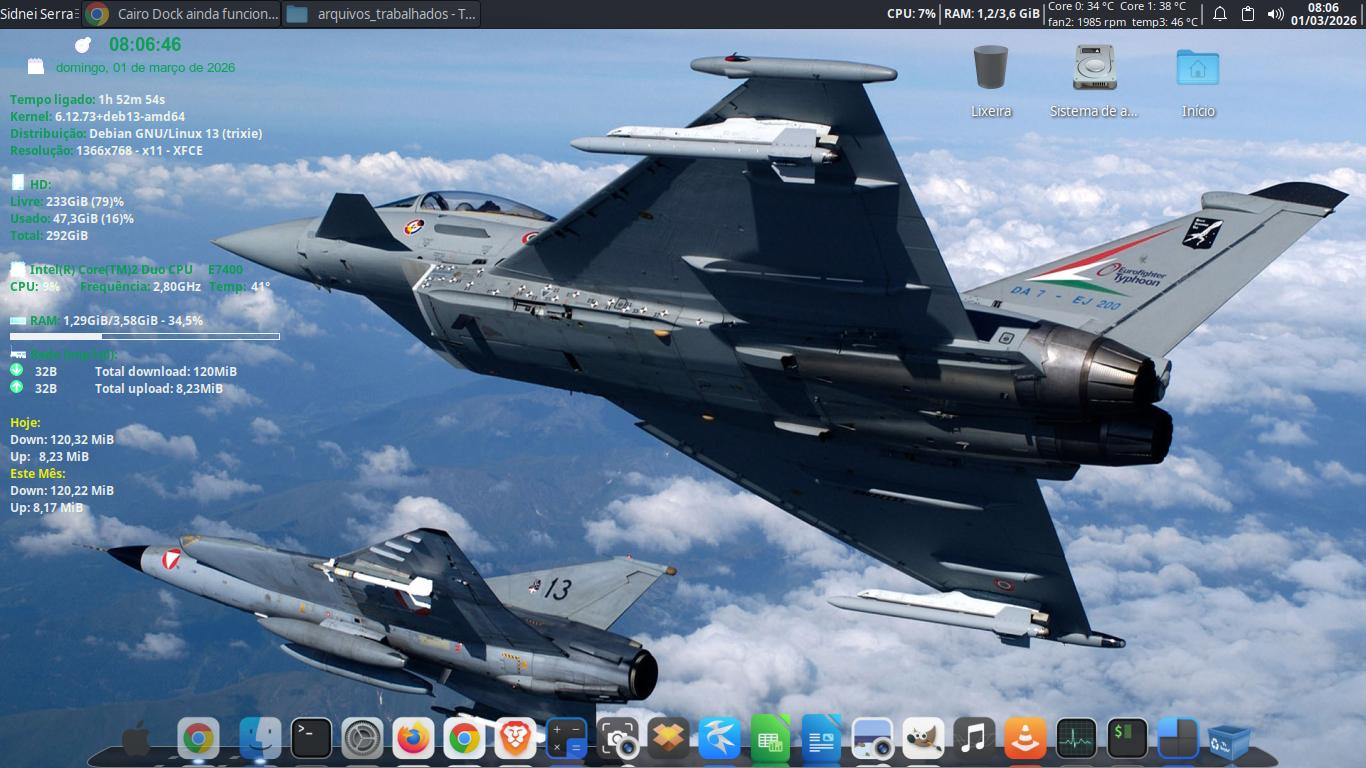Open GIMP image editor from dock
The image size is (1366, 768).
click(923, 739)
